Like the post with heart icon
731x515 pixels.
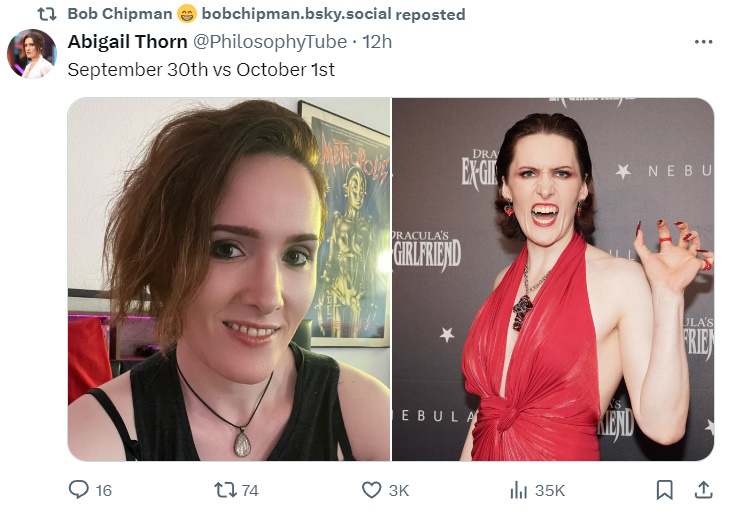point(372,490)
